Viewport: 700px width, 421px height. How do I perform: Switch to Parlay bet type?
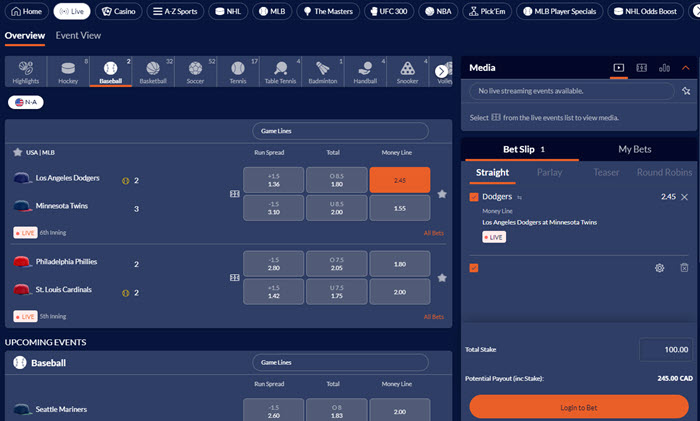click(x=550, y=172)
